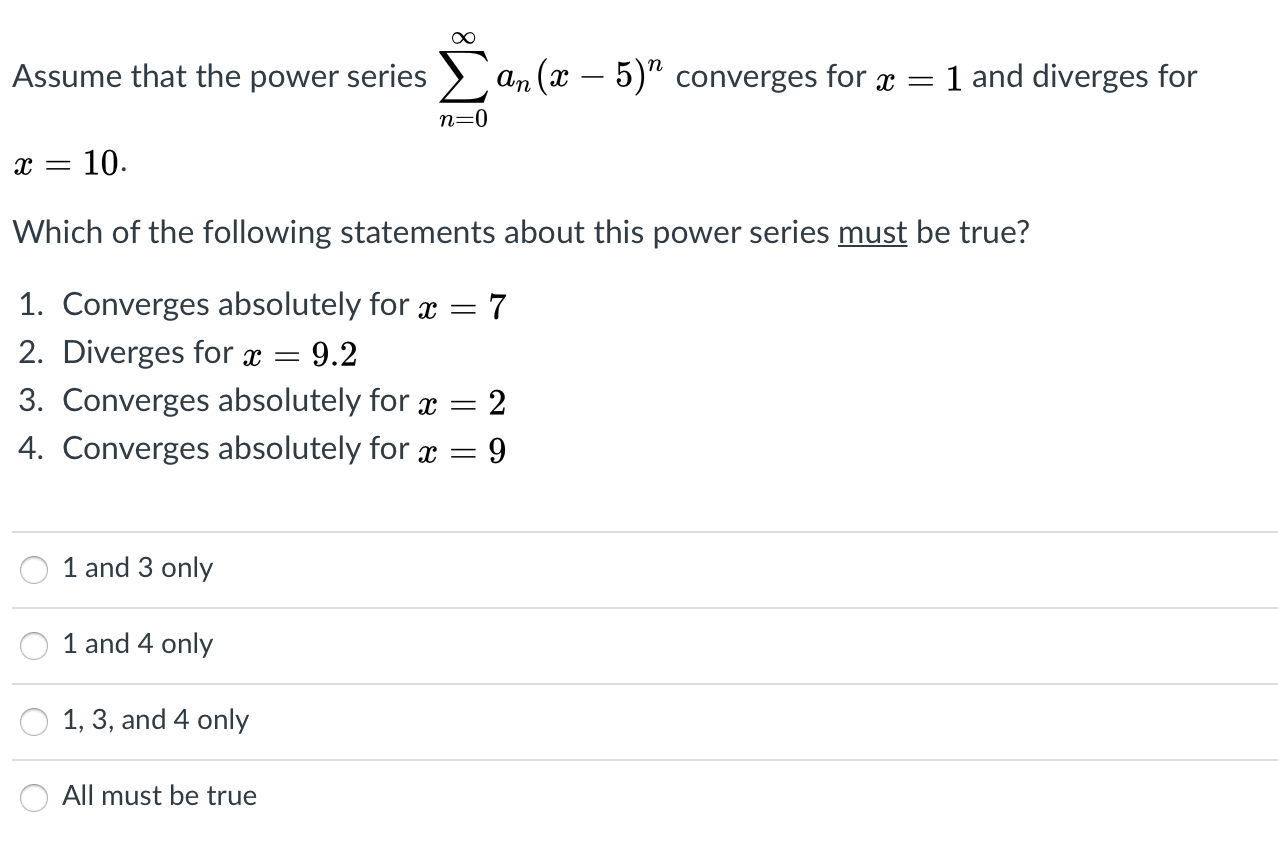Click the infinity symbol above the sigma
The image size is (1278, 846).
pyautogui.click(x=463, y=36)
